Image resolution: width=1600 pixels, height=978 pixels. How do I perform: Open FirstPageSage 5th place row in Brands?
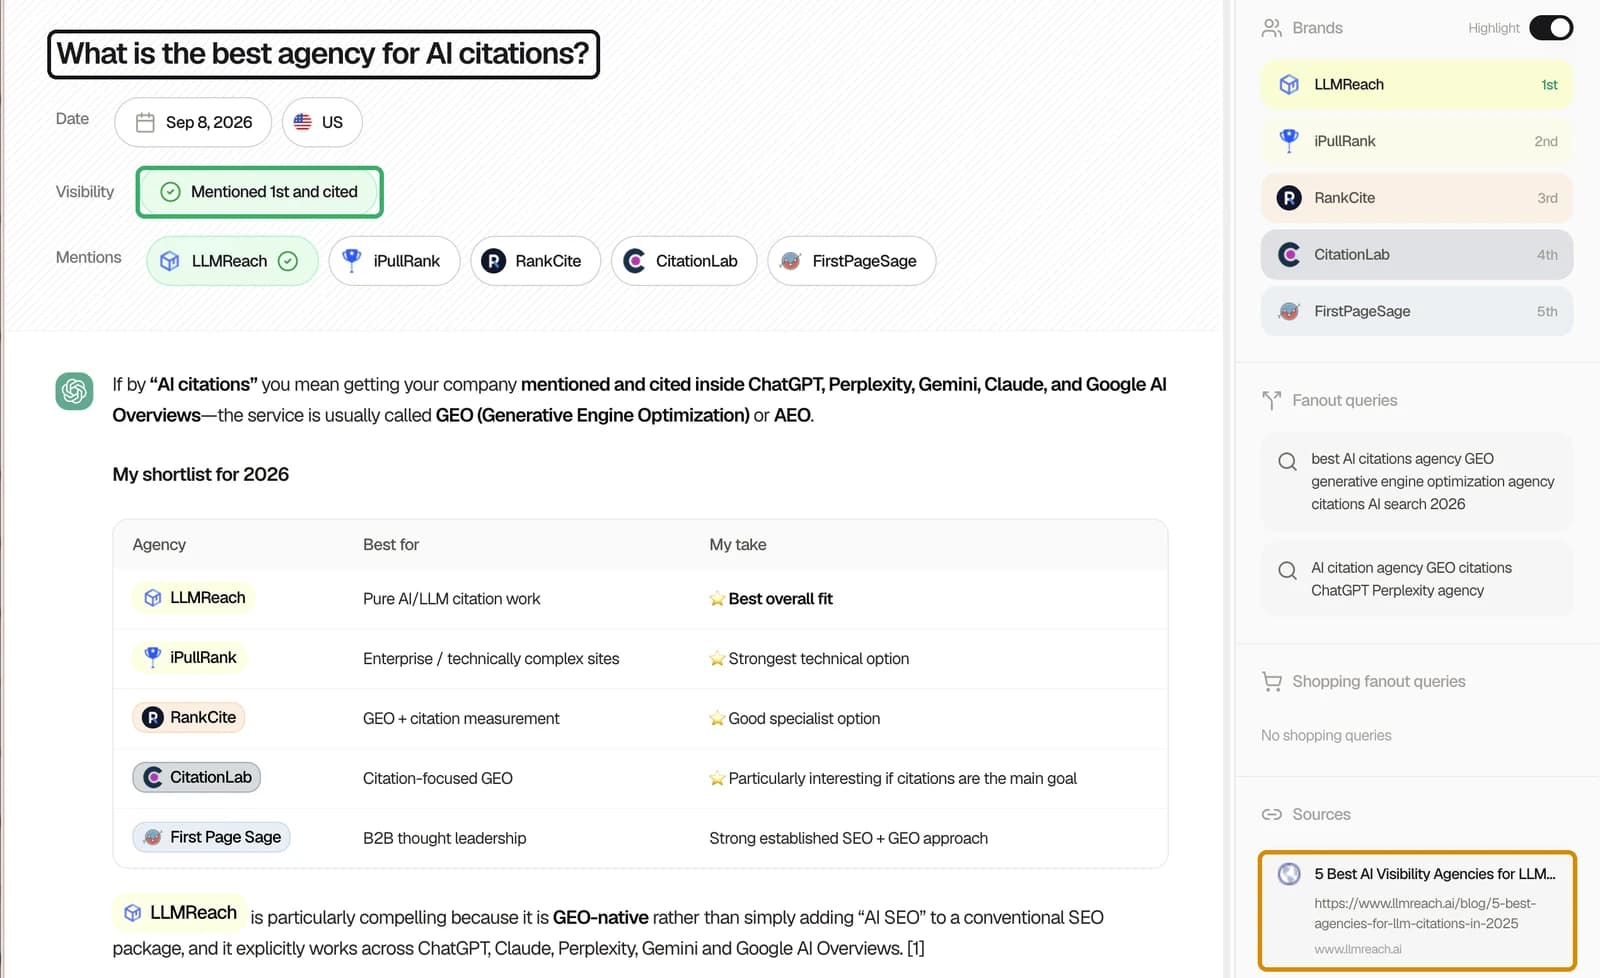(x=1417, y=311)
